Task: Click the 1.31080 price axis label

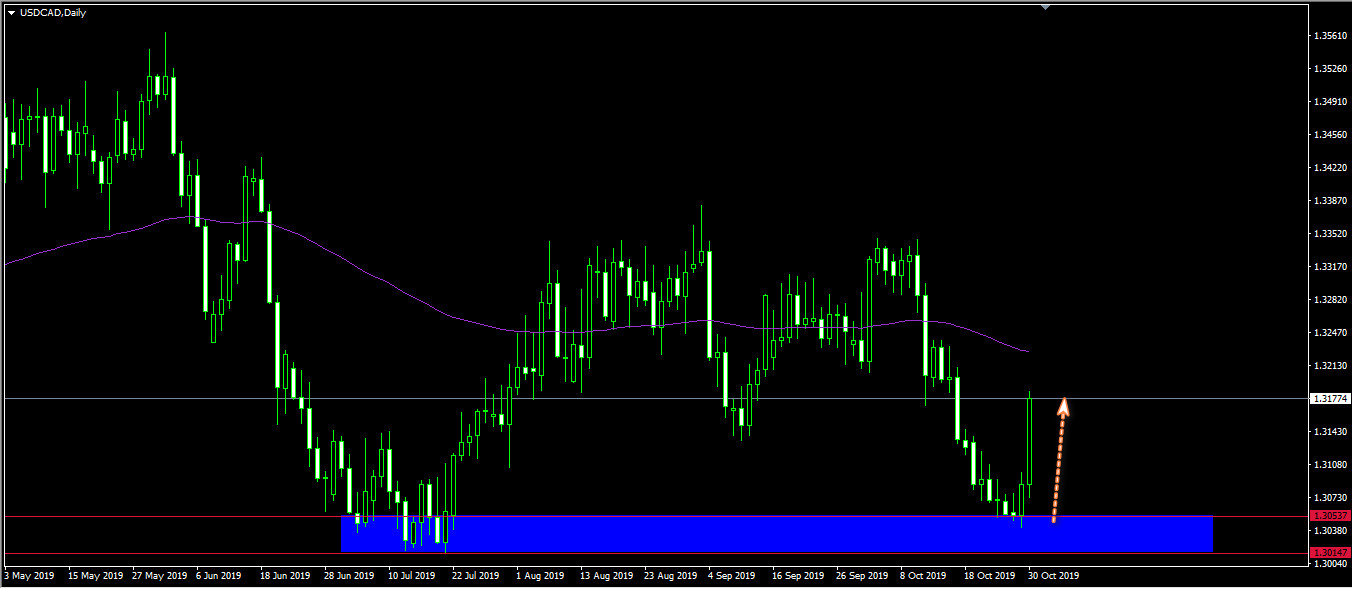Action: click(x=1330, y=465)
